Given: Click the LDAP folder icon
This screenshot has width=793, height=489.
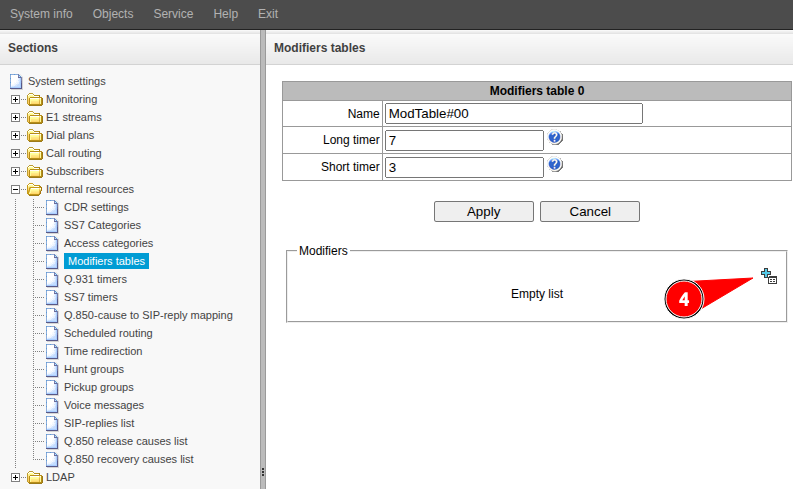Looking at the screenshot, I should 35,478.
